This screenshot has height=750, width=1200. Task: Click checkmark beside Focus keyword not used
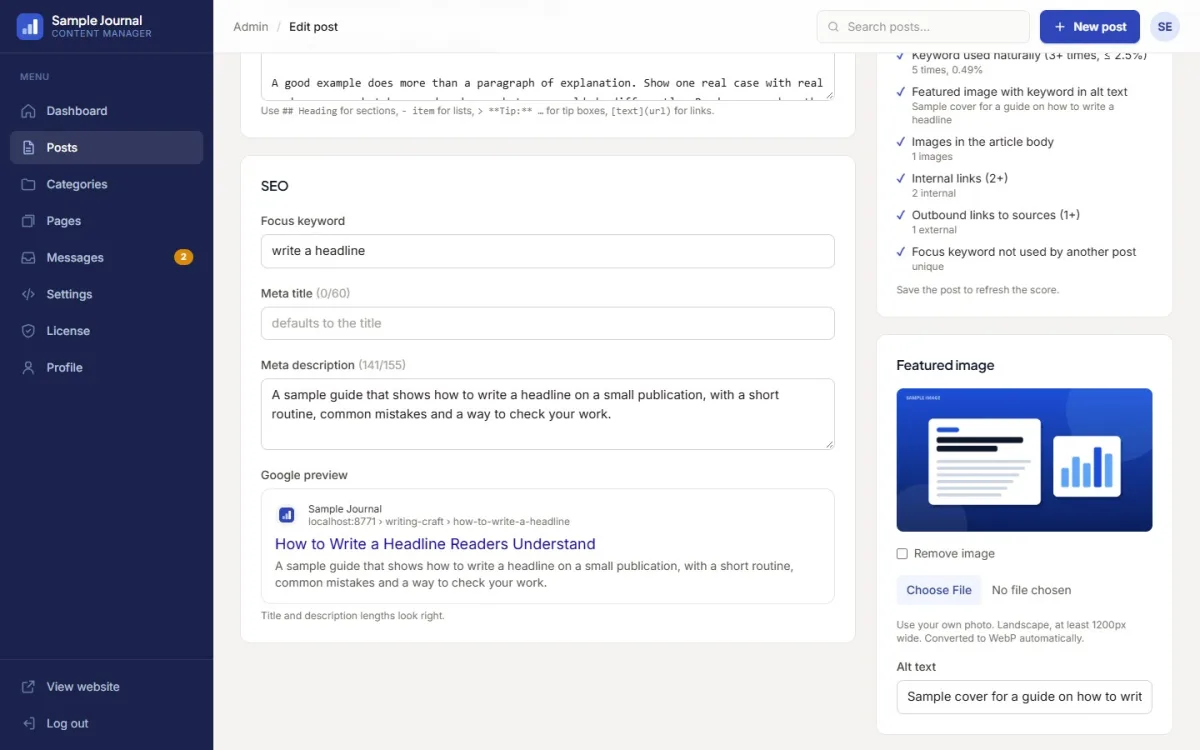[x=901, y=252]
